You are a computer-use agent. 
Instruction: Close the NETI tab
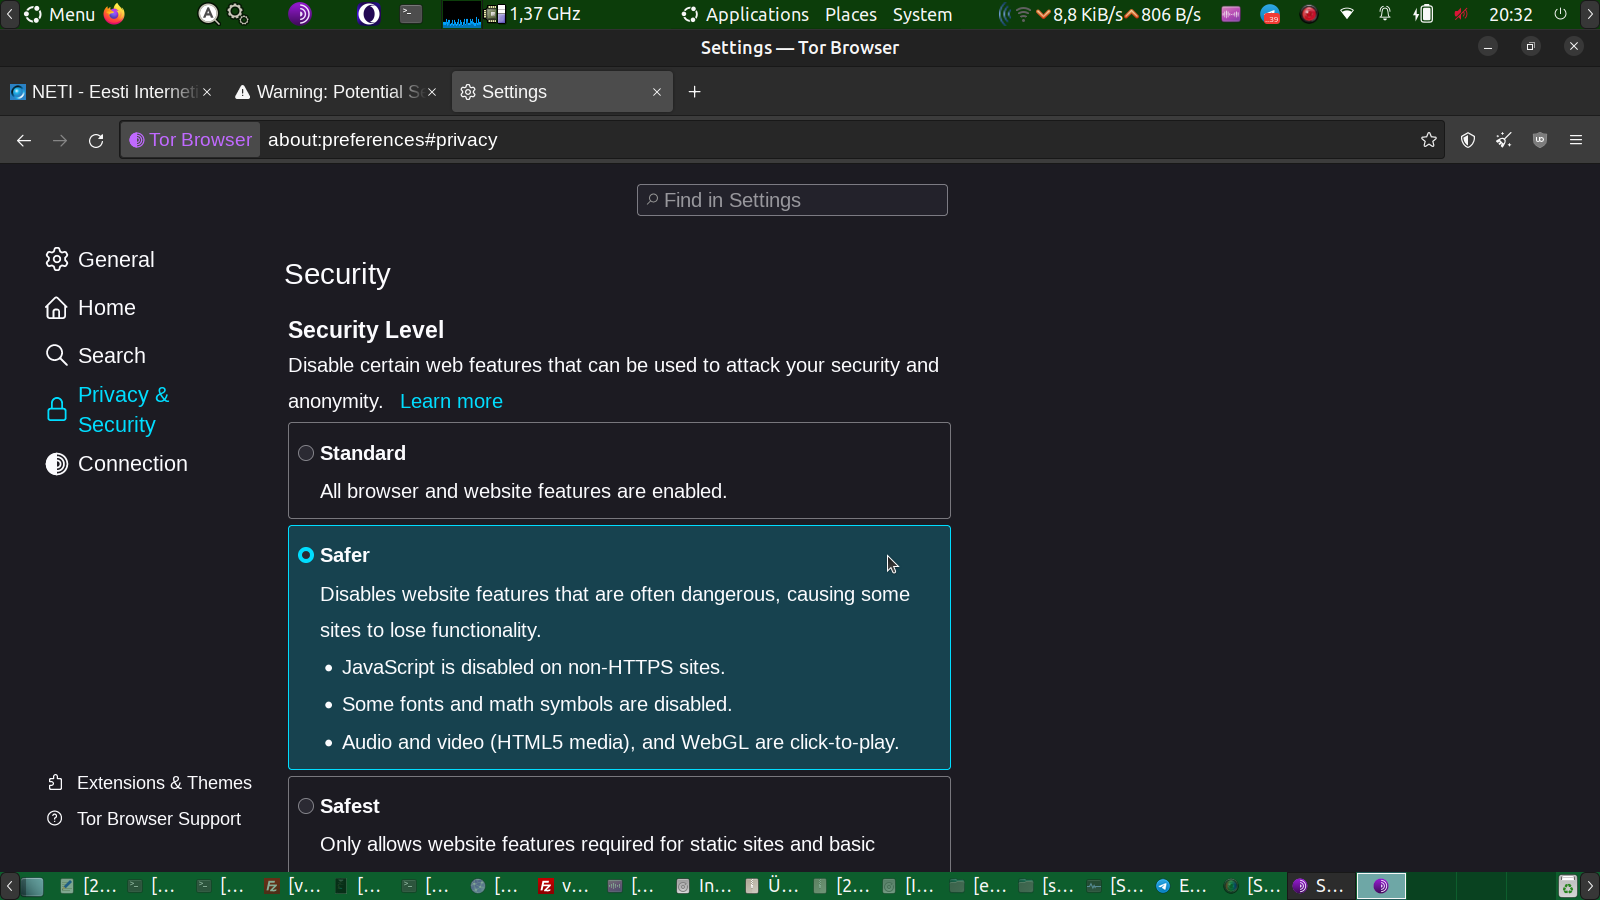pos(207,92)
